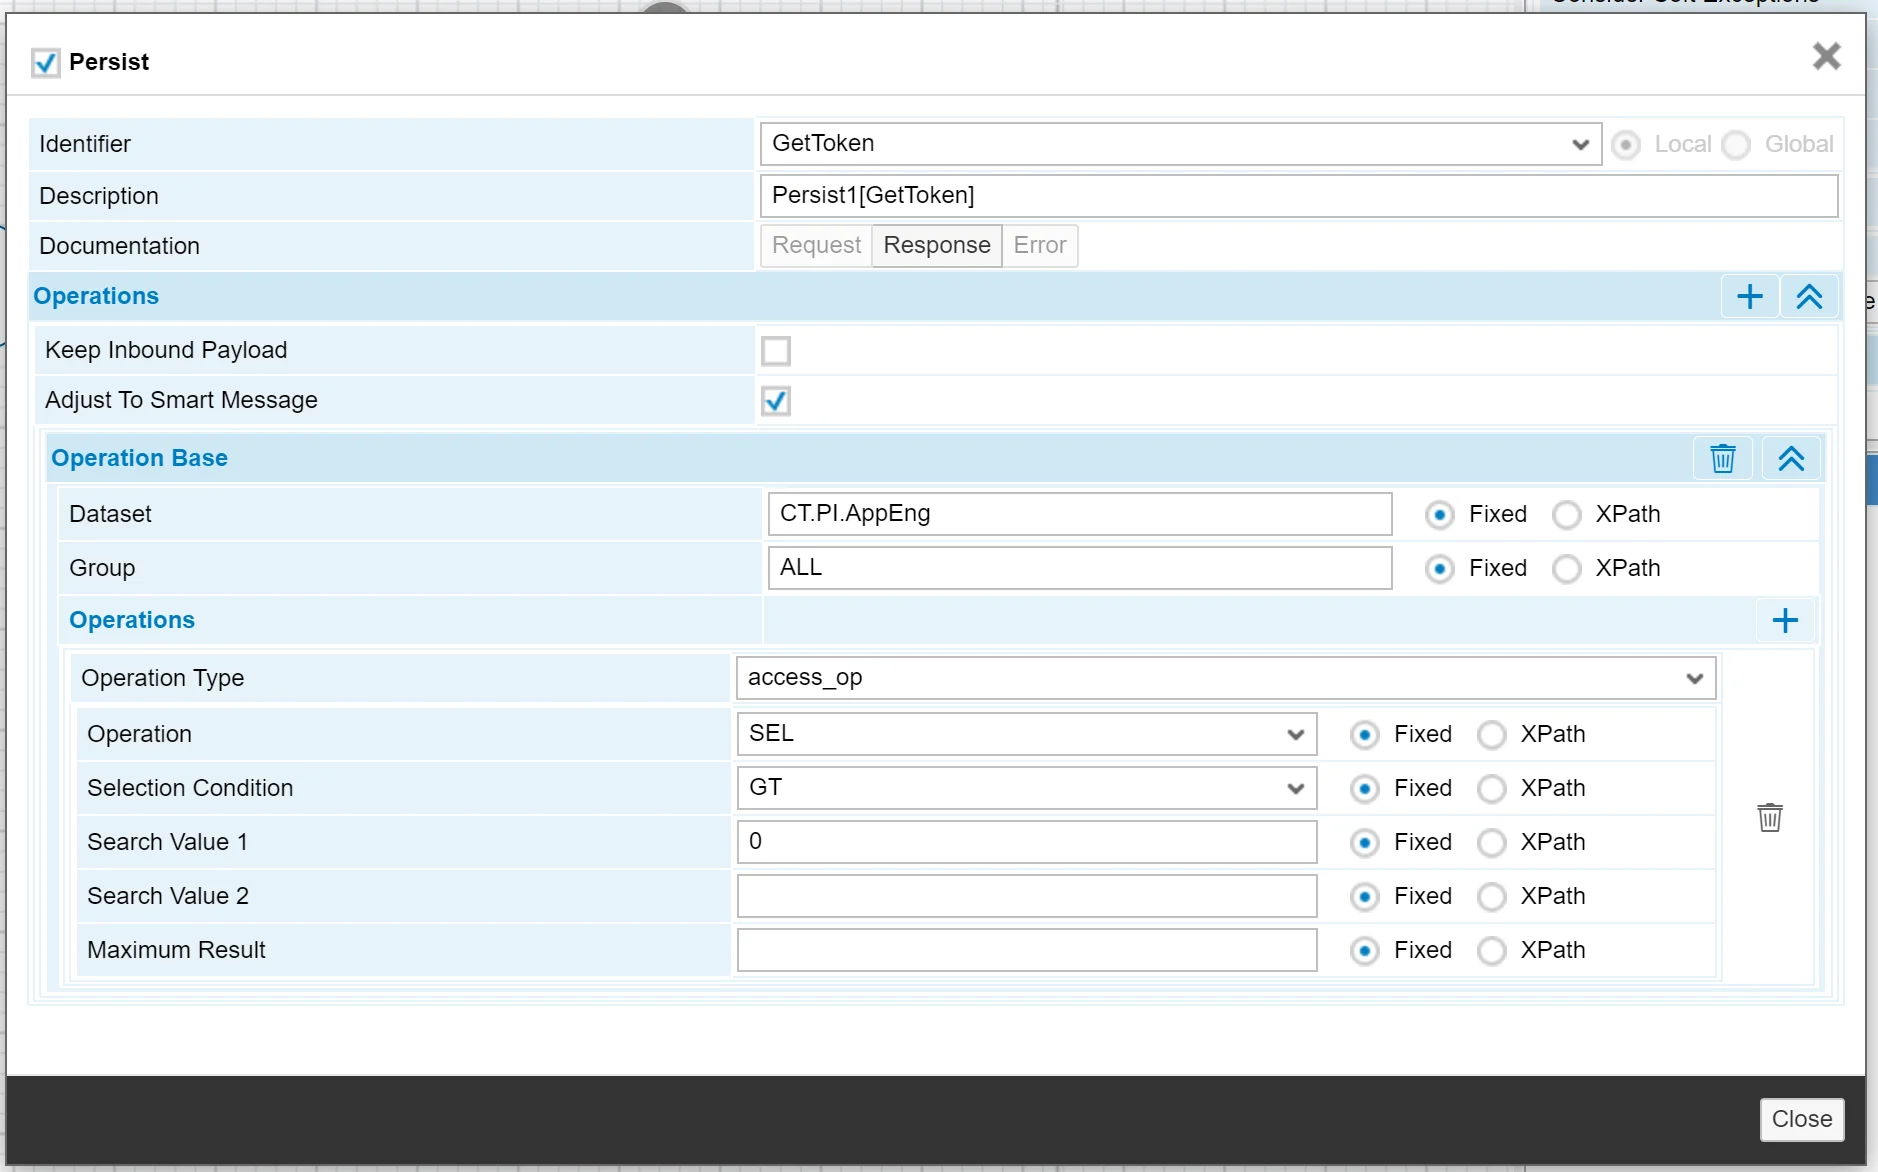Toggle the Persist checkbox
The image size is (1878, 1172).
click(x=46, y=63)
